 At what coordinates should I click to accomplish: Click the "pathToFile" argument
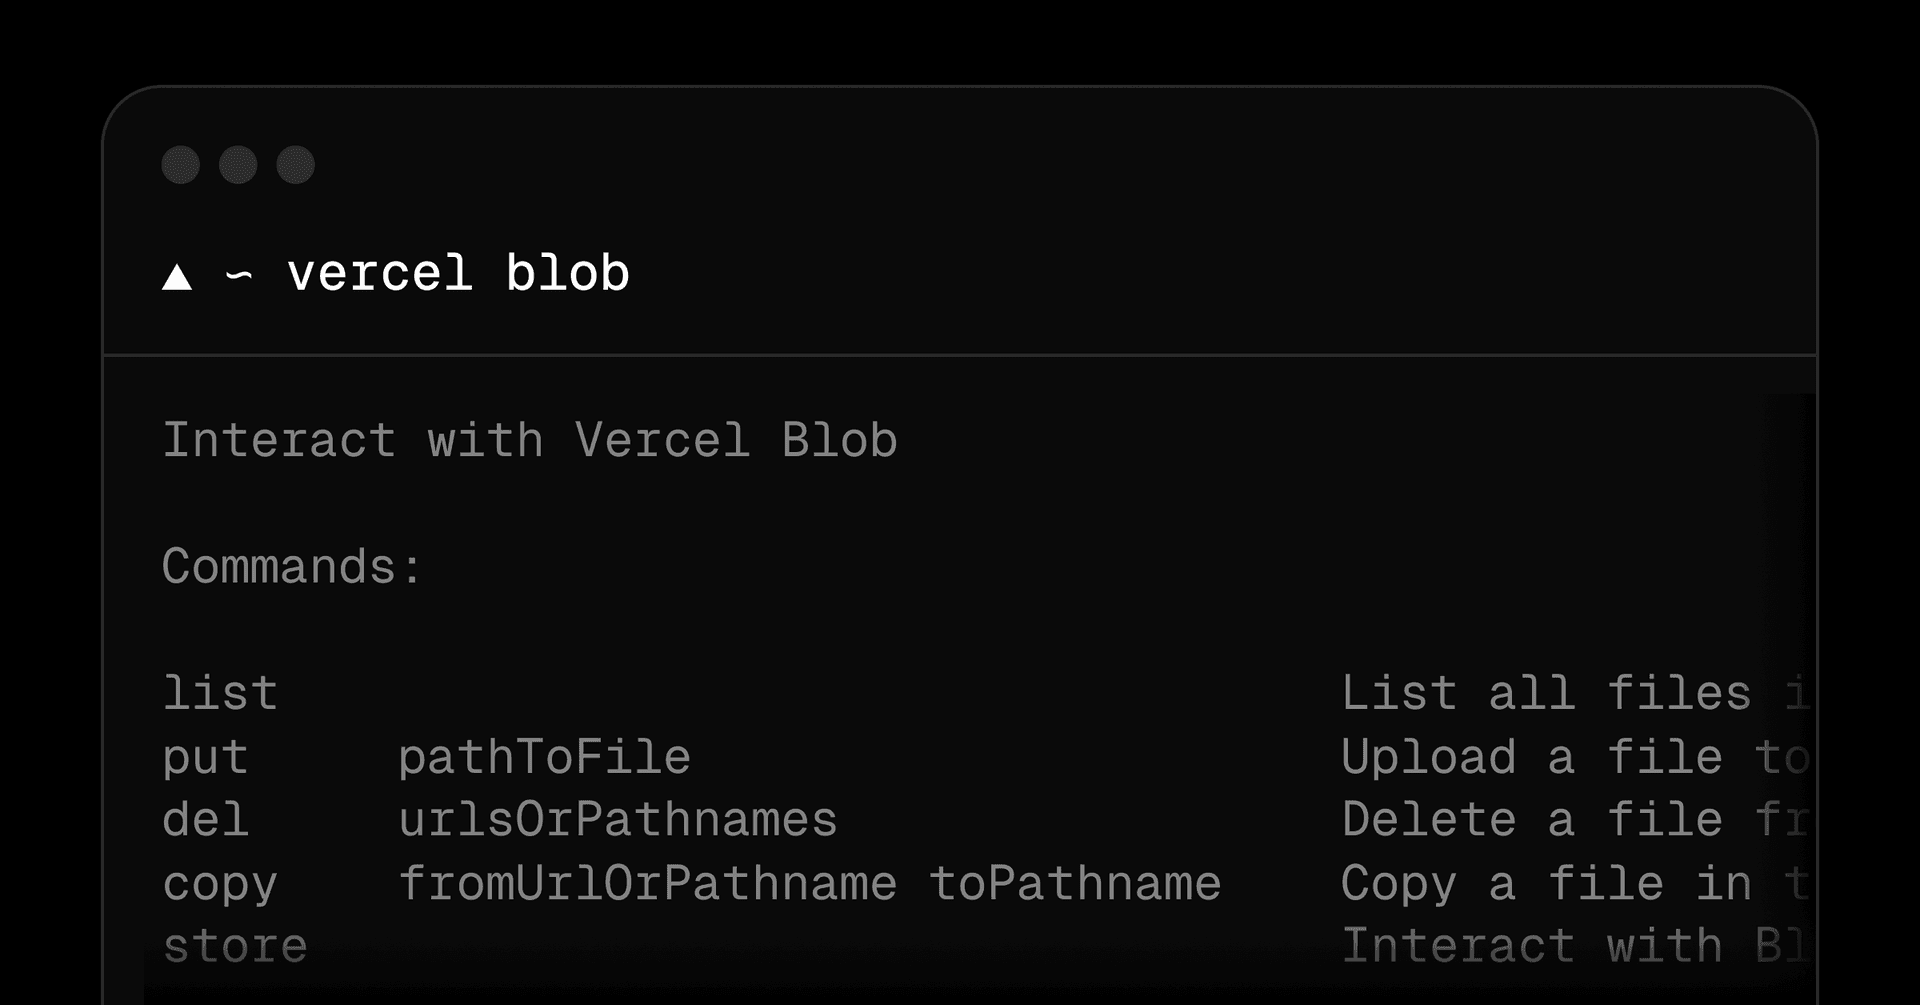[x=544, y=758]
